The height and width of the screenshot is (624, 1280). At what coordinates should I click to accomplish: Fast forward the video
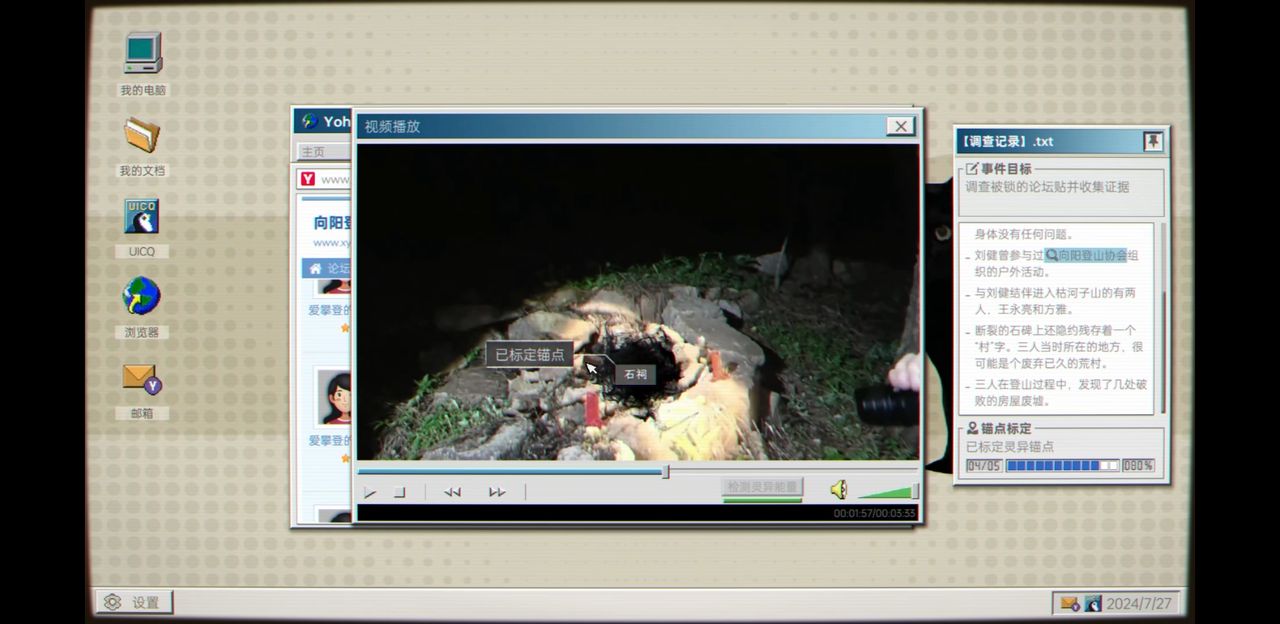coord(496,492)
